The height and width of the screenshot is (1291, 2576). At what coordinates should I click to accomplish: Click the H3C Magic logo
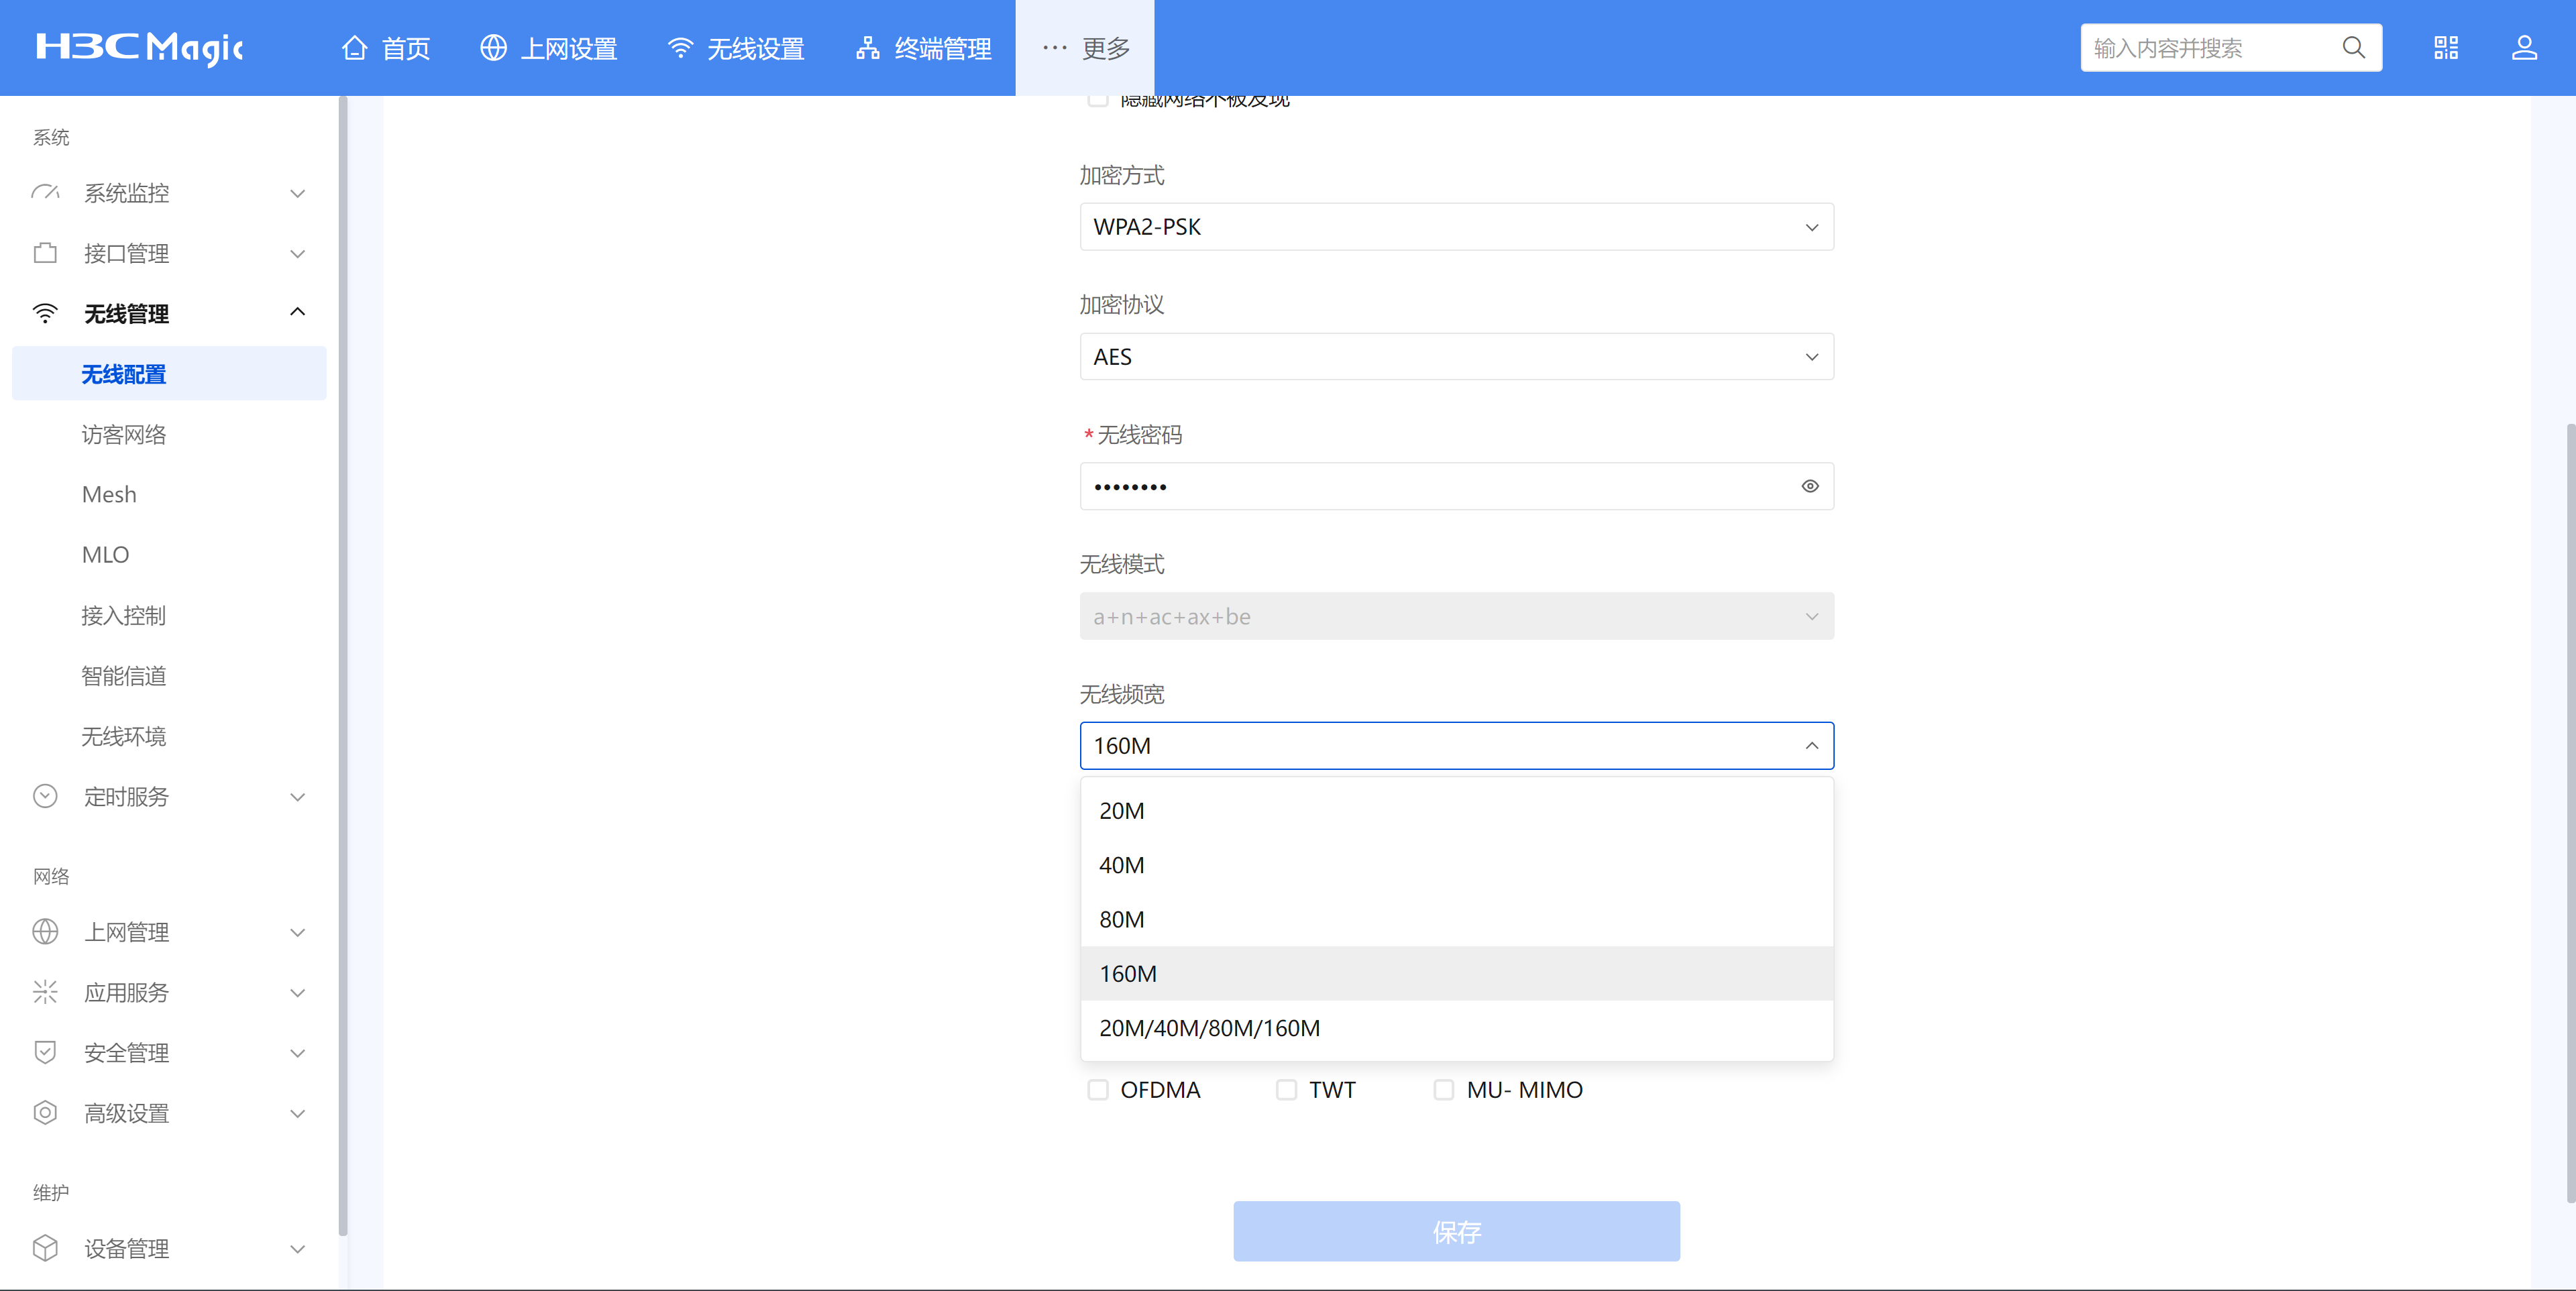pyautogui.click(x=140, y=47)
